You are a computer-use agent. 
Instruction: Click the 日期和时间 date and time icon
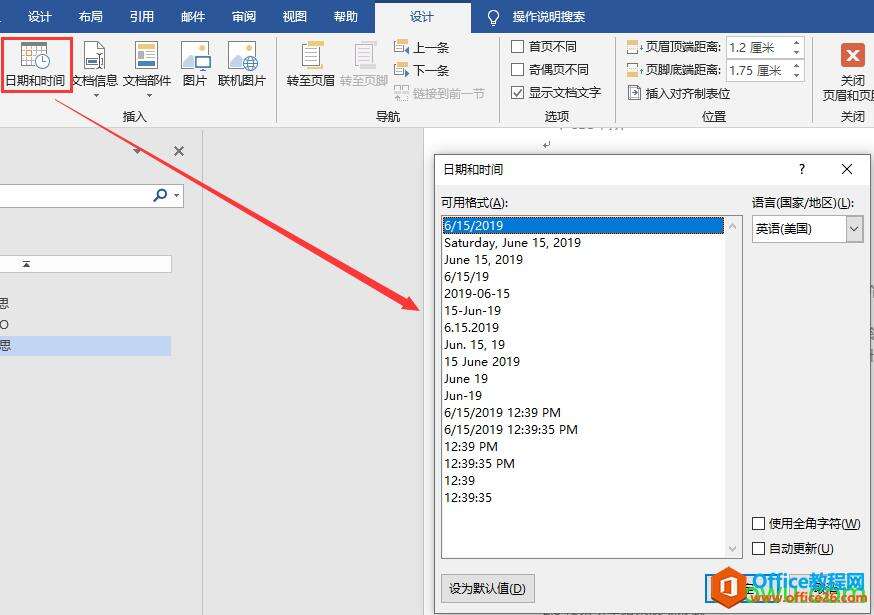(36, 56)
